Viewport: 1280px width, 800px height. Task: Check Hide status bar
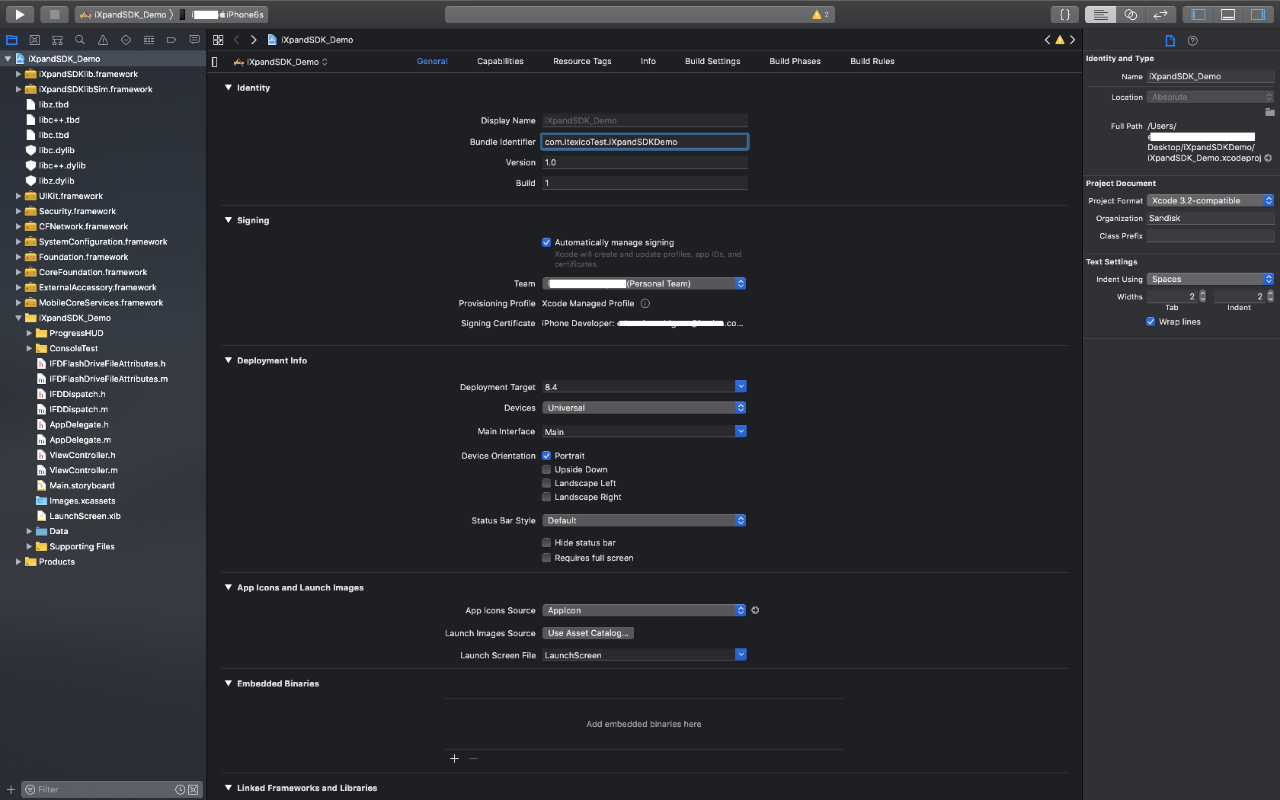click(546, 542)
